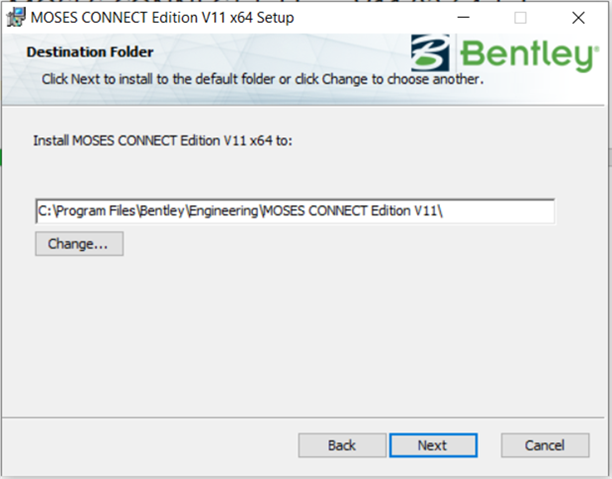
Task: Minimize the Setup window
Action: point(463,18)
